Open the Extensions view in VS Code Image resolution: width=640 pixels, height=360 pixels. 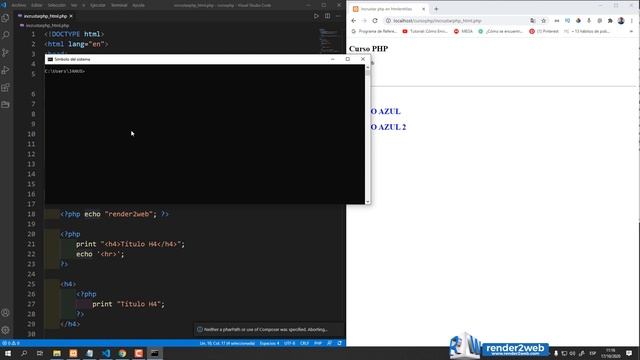(5, 87)
